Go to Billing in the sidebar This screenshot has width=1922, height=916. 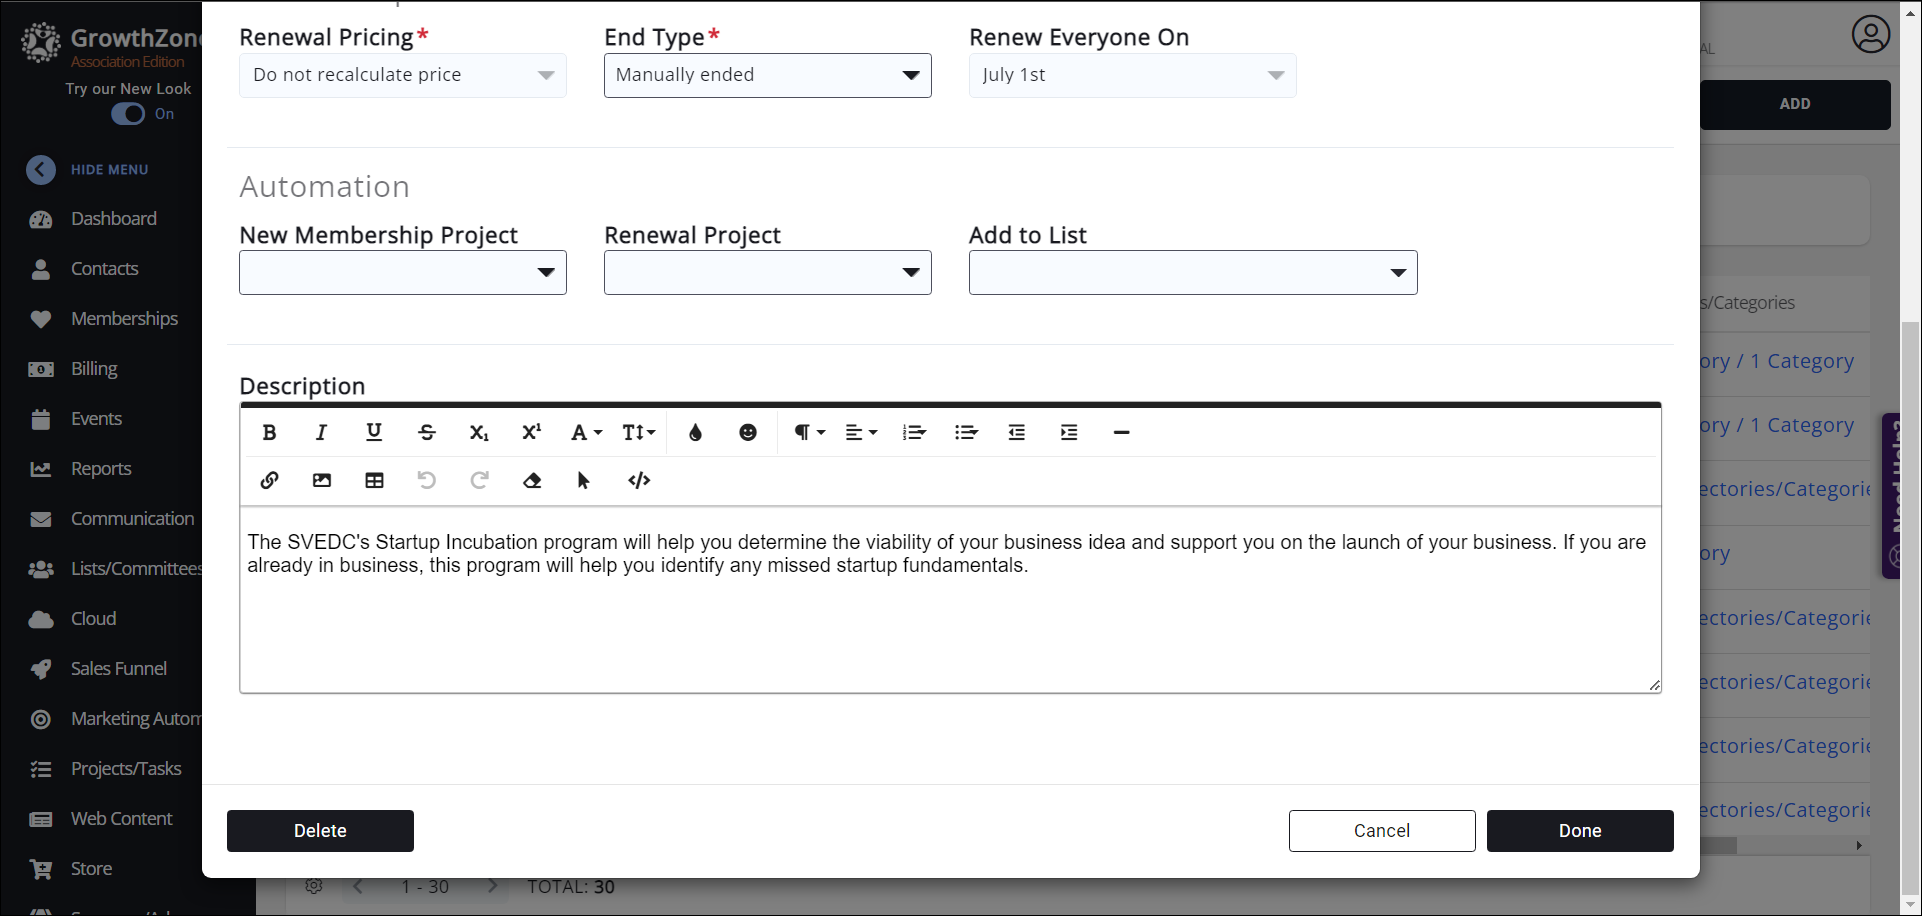[x=94, y=369]
